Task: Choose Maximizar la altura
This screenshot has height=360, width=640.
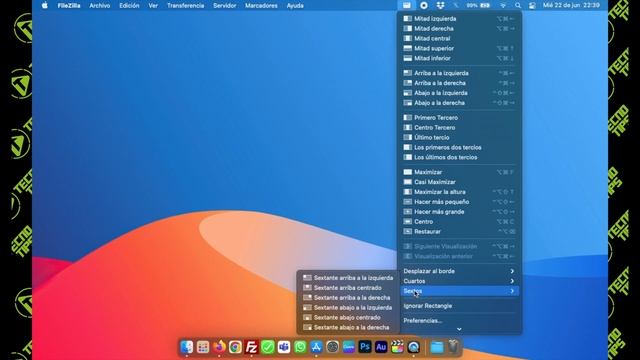Action: click(x=459, y=192)
